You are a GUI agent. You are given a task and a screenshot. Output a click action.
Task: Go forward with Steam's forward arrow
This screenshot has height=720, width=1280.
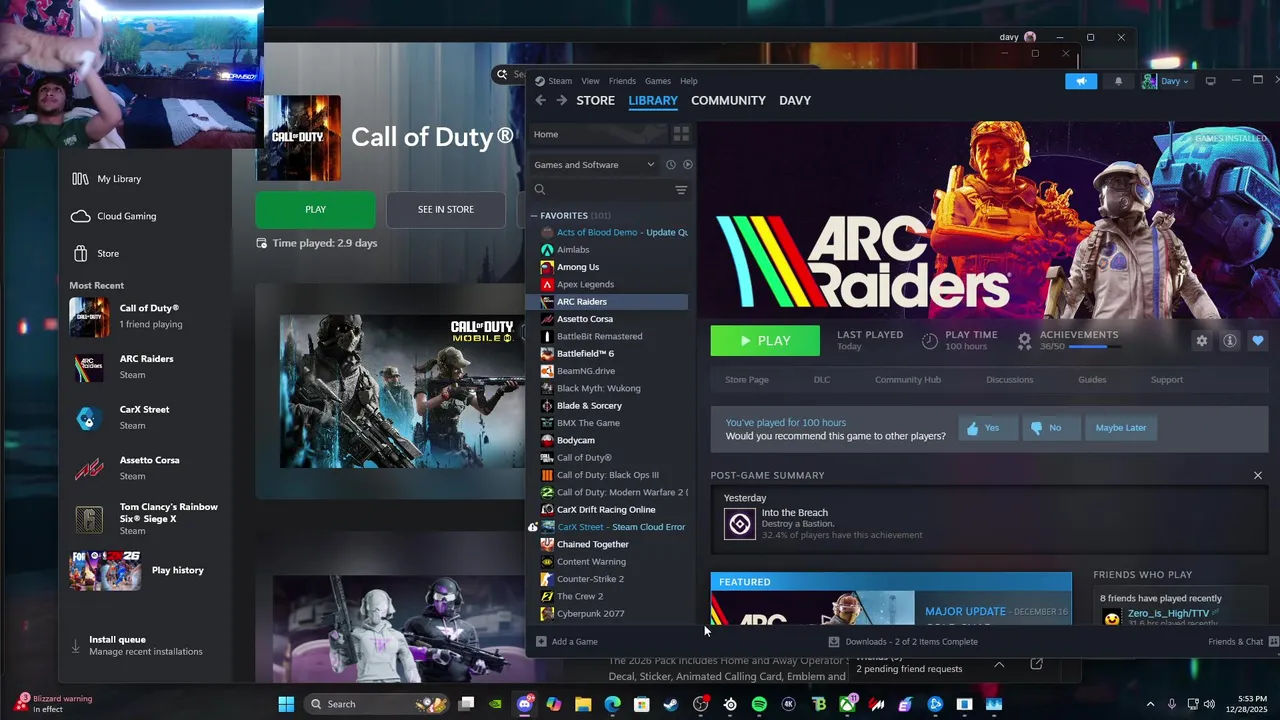(561, 100)
